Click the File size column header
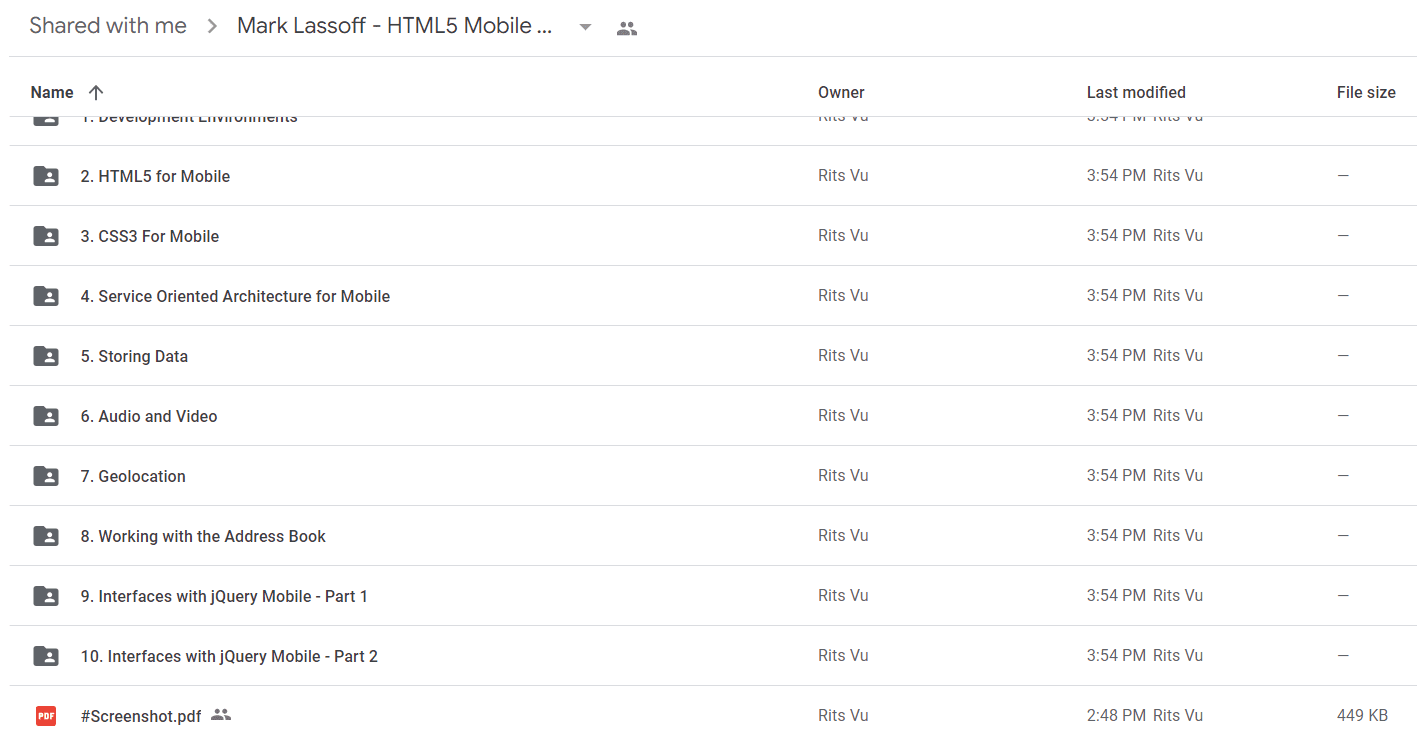The image size is (1417, 743). click(x=1366, y=92)
